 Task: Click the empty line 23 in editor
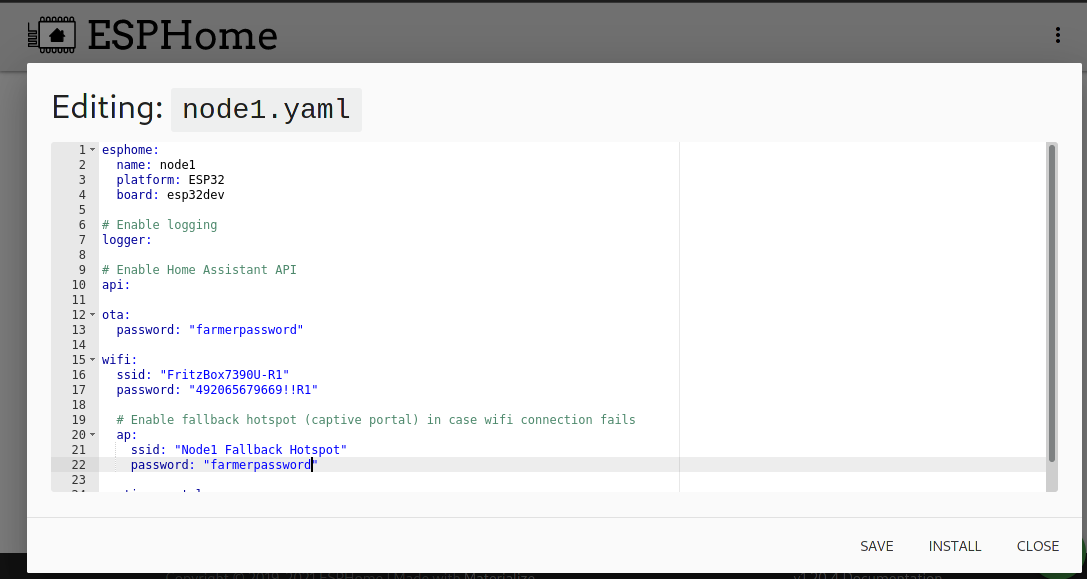click(300, 480)
